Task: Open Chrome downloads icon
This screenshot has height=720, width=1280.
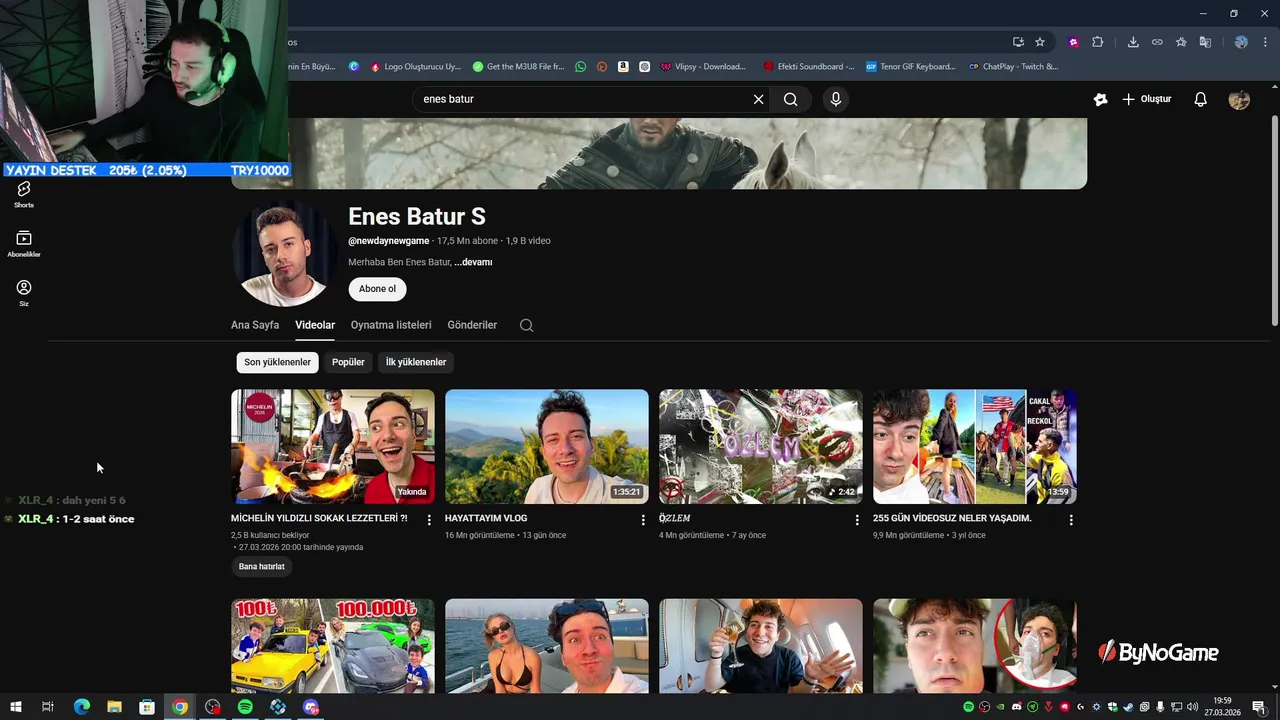Action: (x=1133, y=42)
